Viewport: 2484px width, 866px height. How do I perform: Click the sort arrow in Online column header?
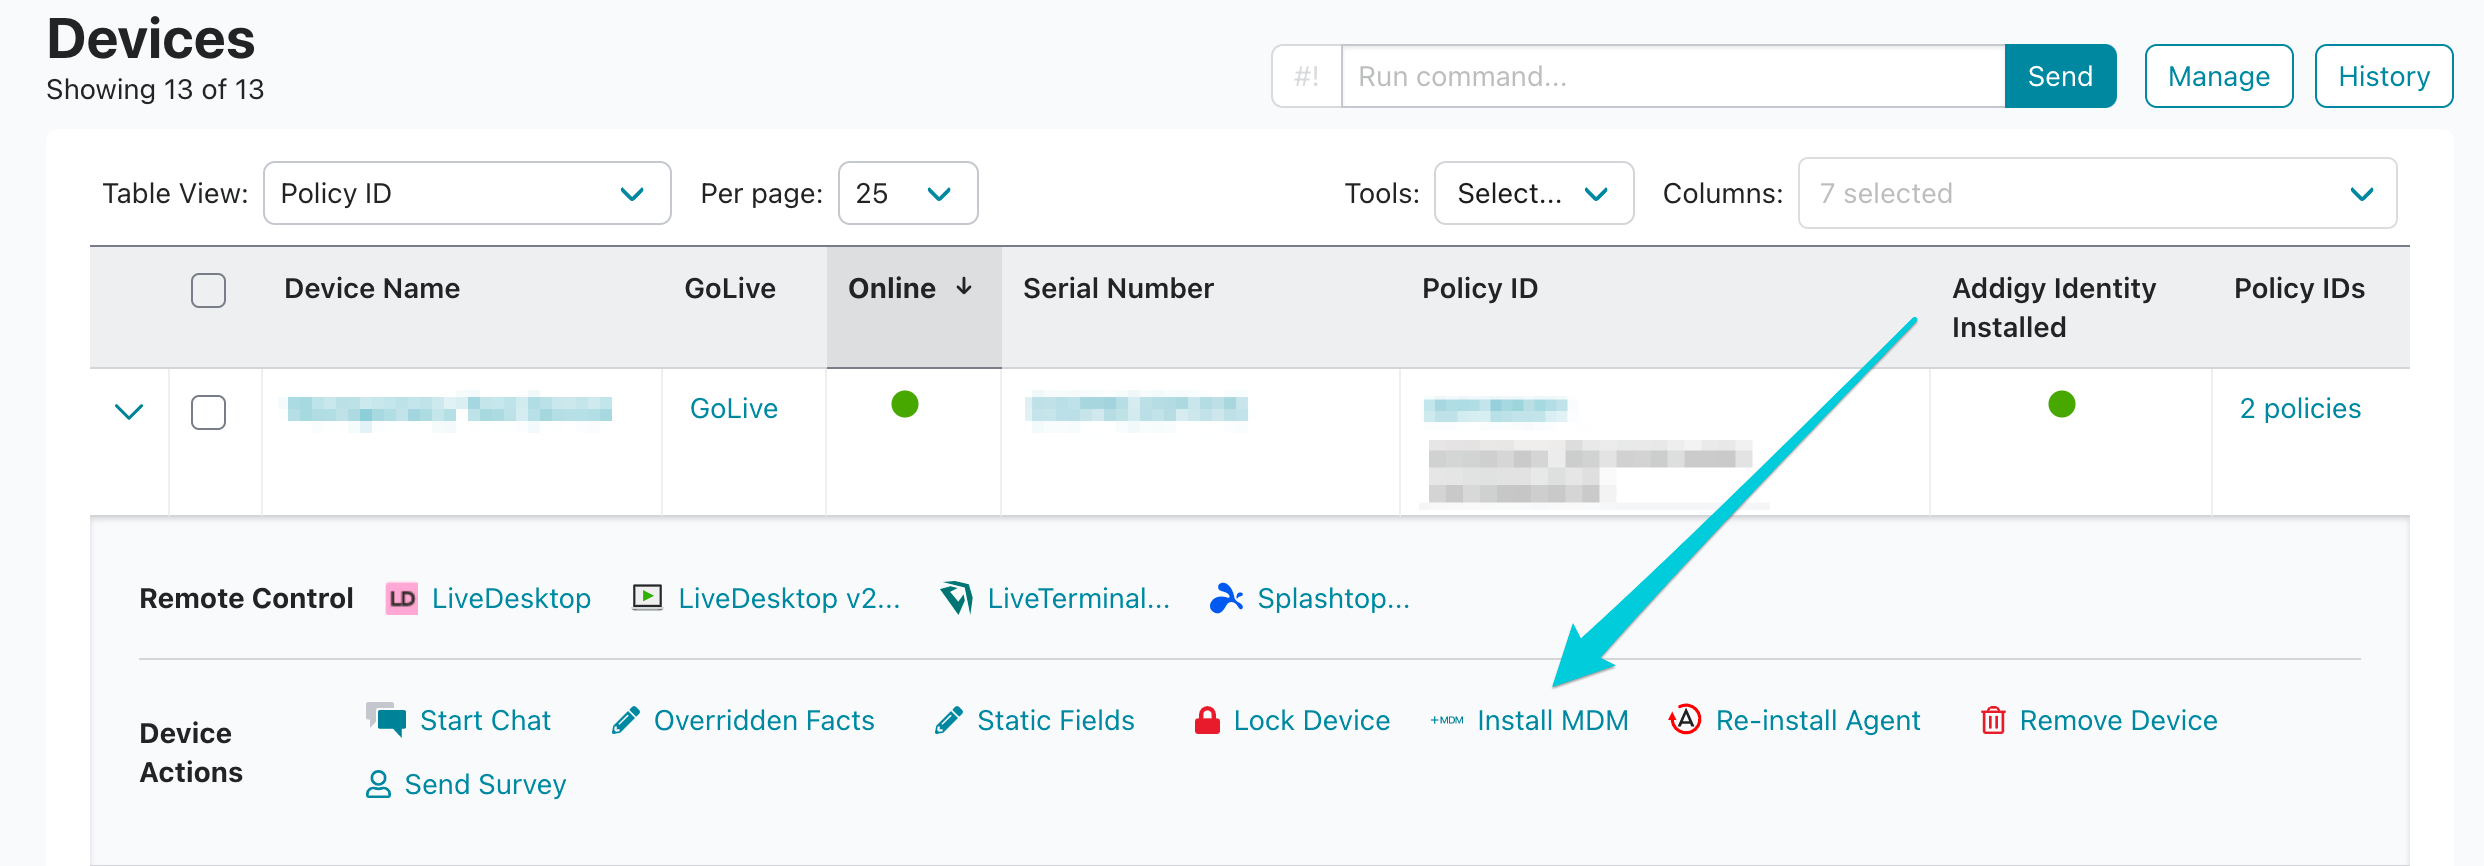964,287
